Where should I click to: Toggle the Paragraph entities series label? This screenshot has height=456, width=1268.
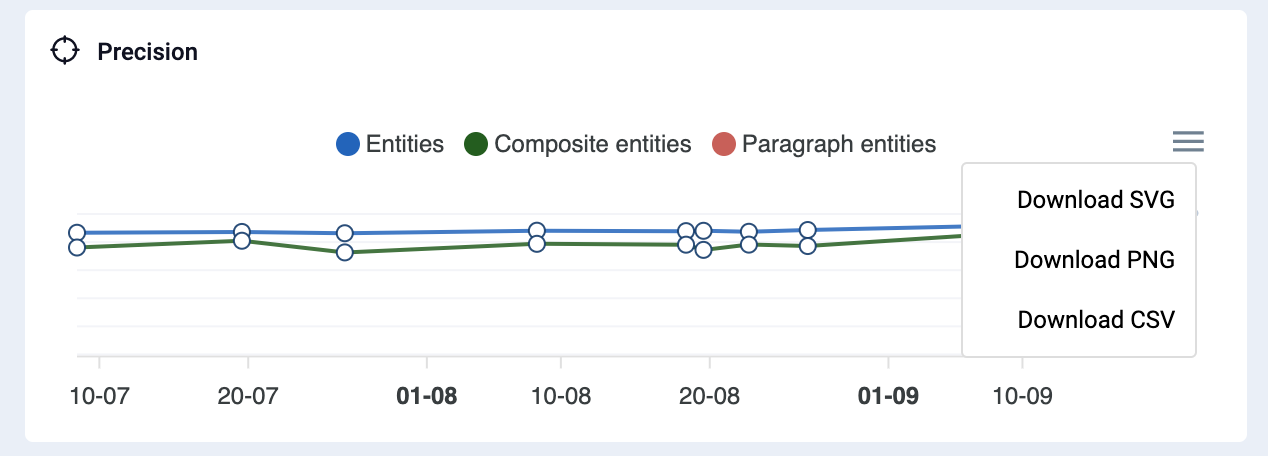point(839,144)
